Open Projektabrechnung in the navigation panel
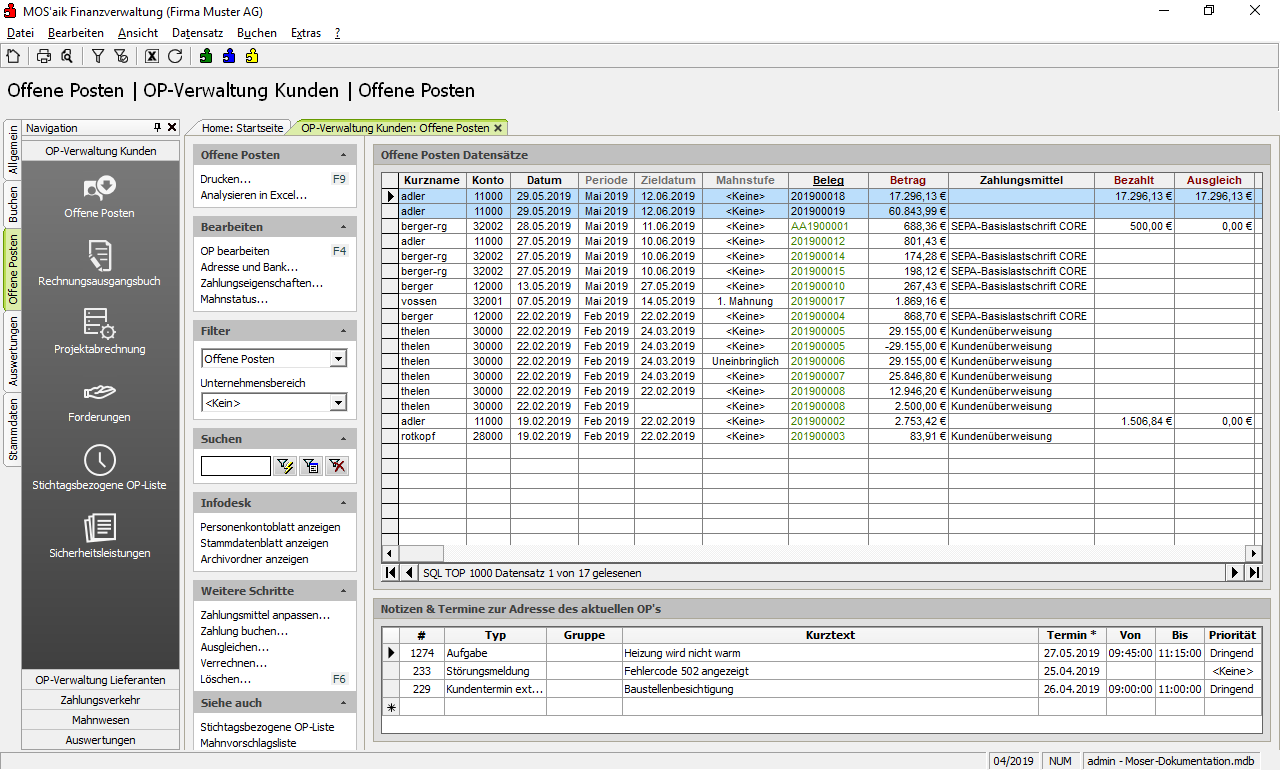 click(x=99, y=332)
